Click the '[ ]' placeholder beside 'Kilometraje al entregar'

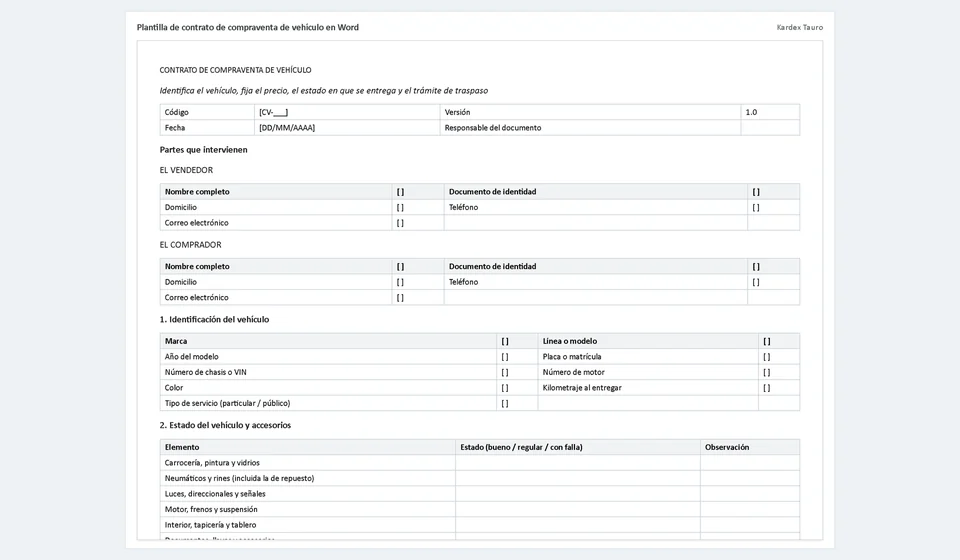[767, 388]
